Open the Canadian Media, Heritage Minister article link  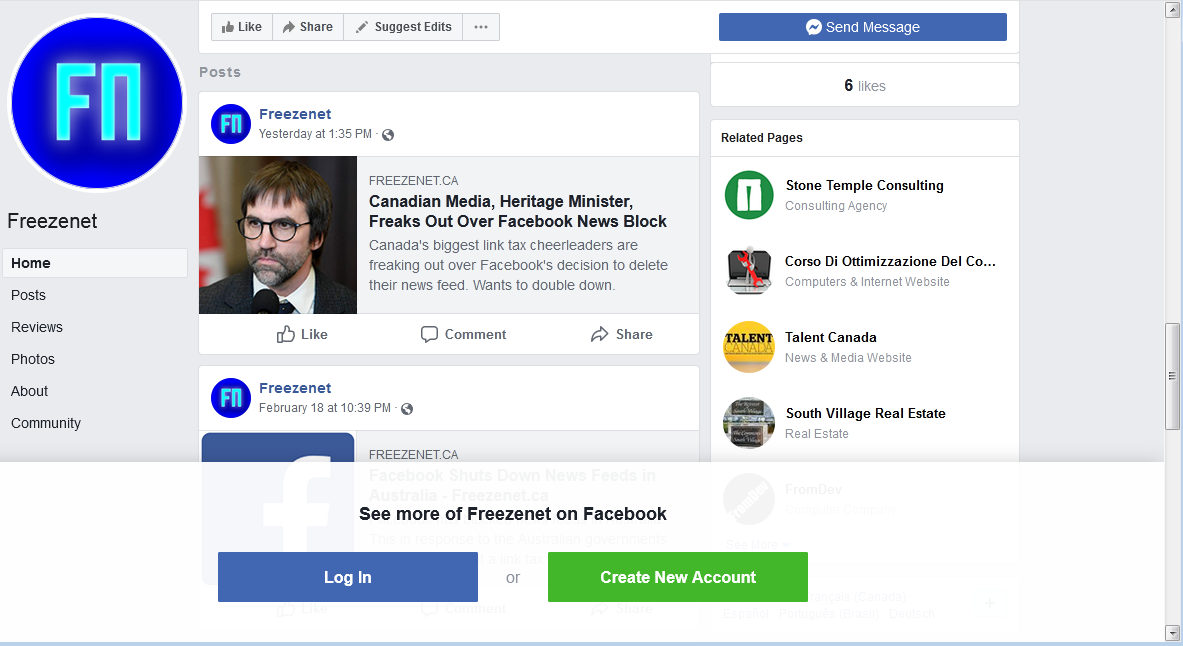(518, 211)
